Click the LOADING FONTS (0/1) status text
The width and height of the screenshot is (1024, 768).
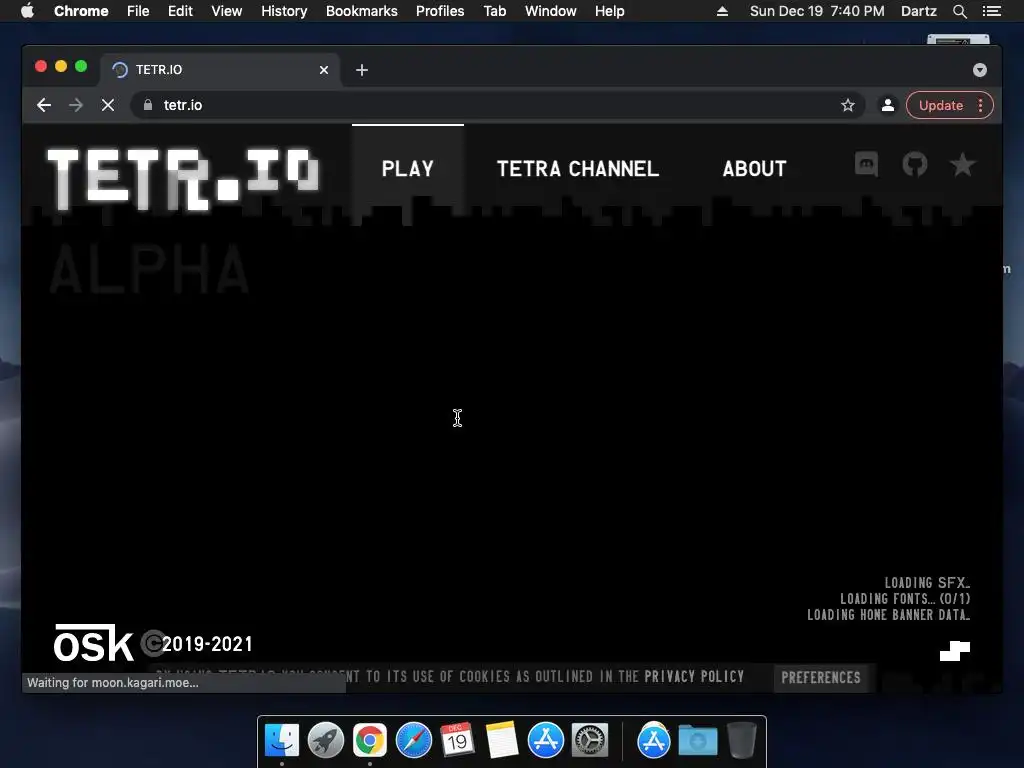pos(905,598)
